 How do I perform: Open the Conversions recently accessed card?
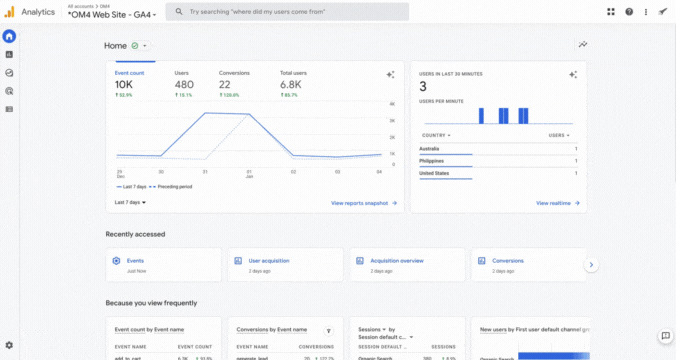coord(529,265)
